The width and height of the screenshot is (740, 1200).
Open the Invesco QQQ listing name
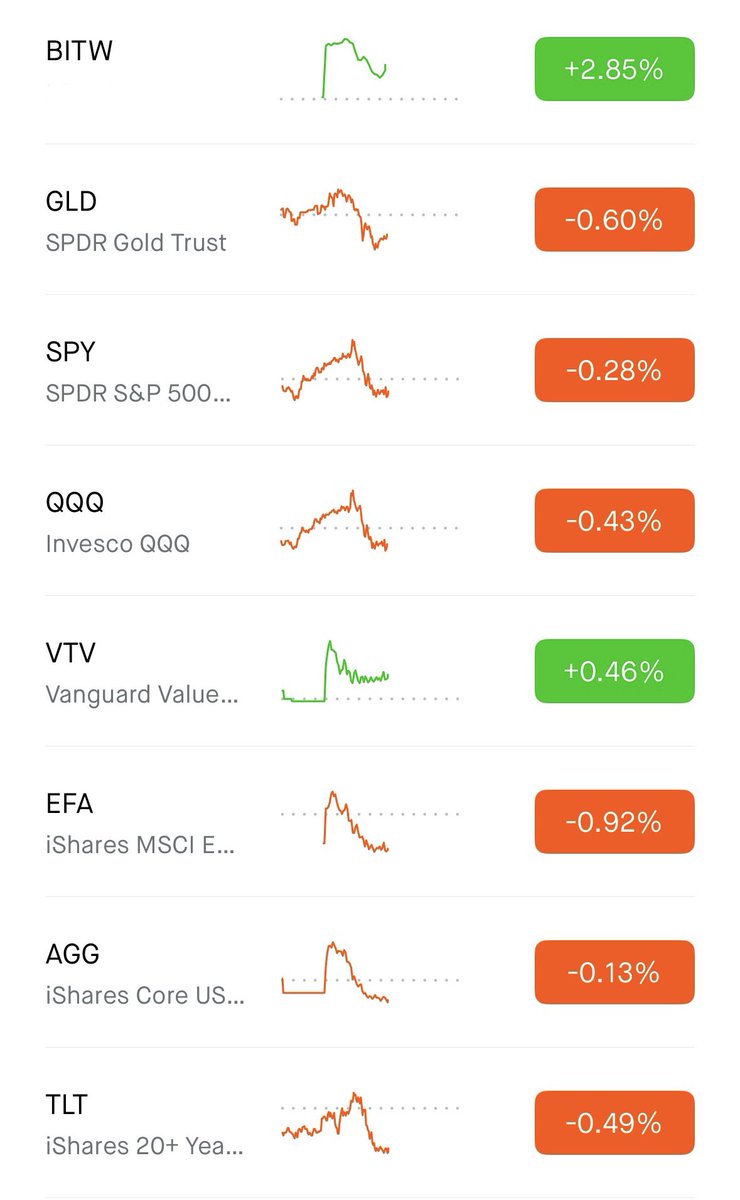(118, 544)
